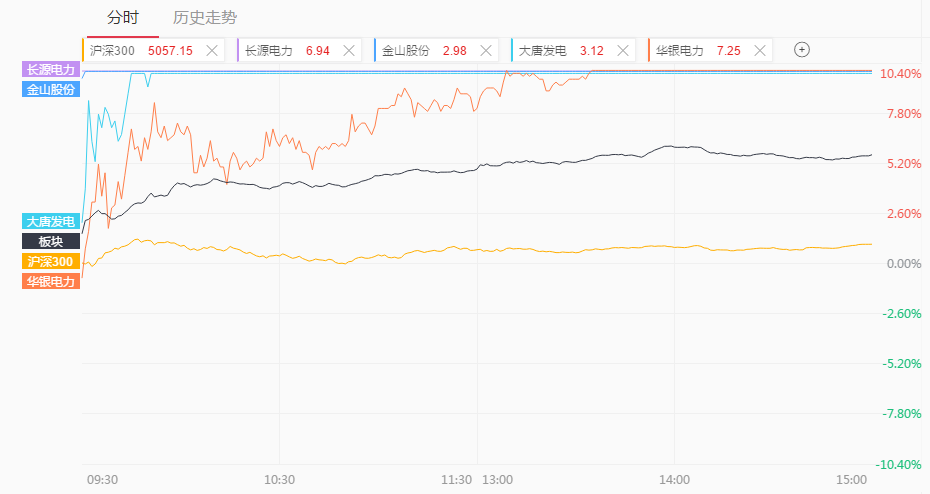Remove 金山股份 from the comparison
Screen dimensions: 930x494
(486, 50)
